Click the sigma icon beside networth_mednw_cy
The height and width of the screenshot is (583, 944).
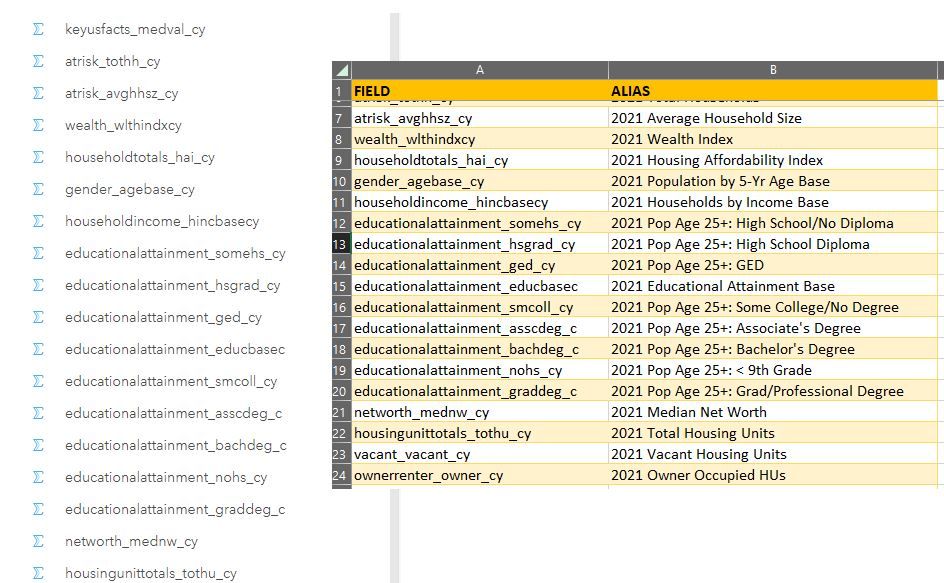point(37,542)
